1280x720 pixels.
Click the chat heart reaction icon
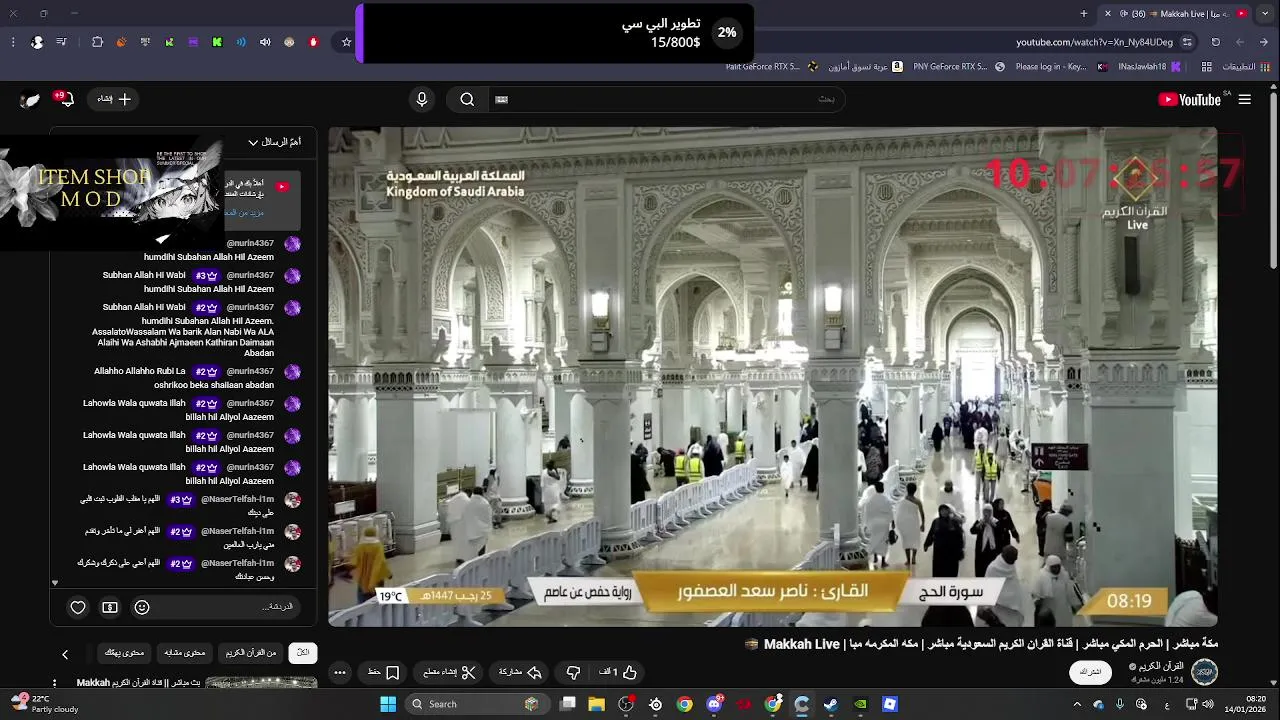78,607
